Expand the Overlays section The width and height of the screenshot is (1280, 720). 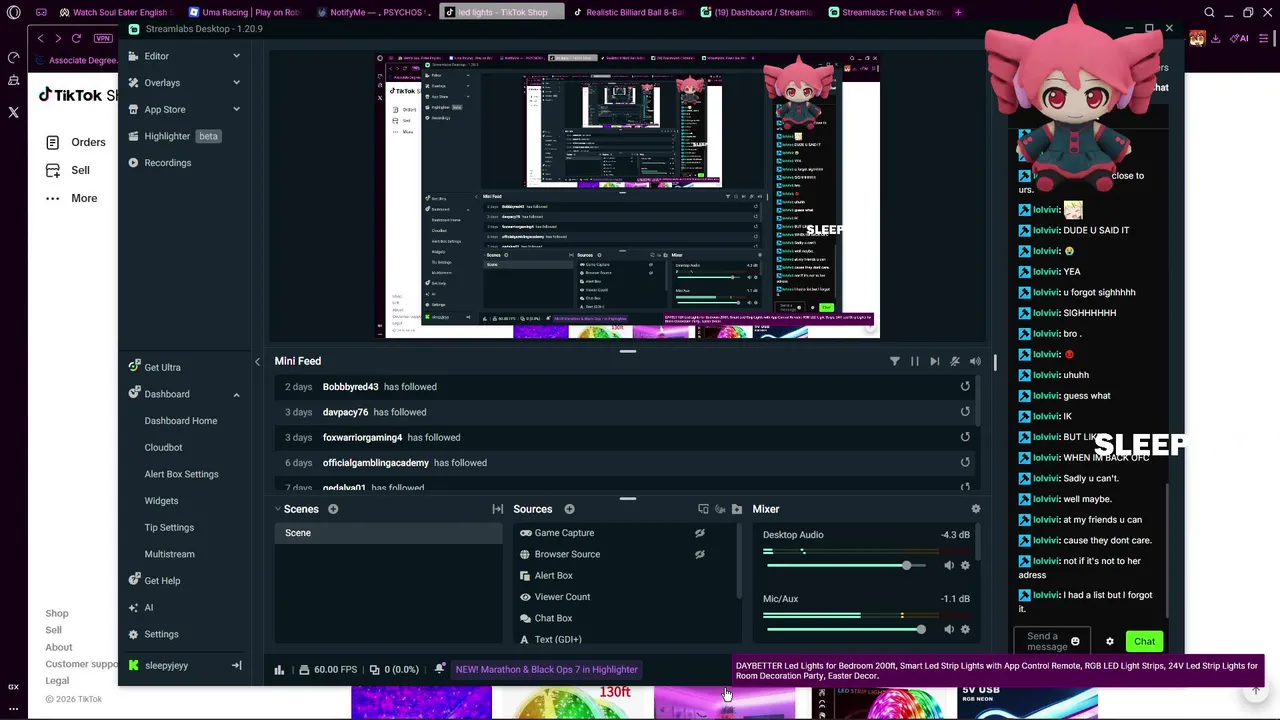237,82
